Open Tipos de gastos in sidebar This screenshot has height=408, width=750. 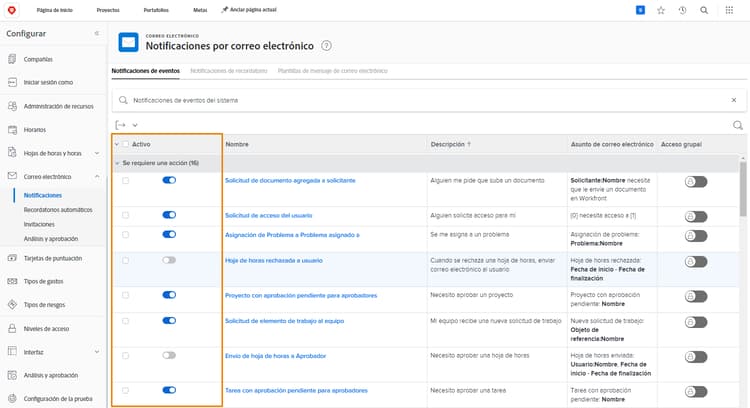[43, 281]
